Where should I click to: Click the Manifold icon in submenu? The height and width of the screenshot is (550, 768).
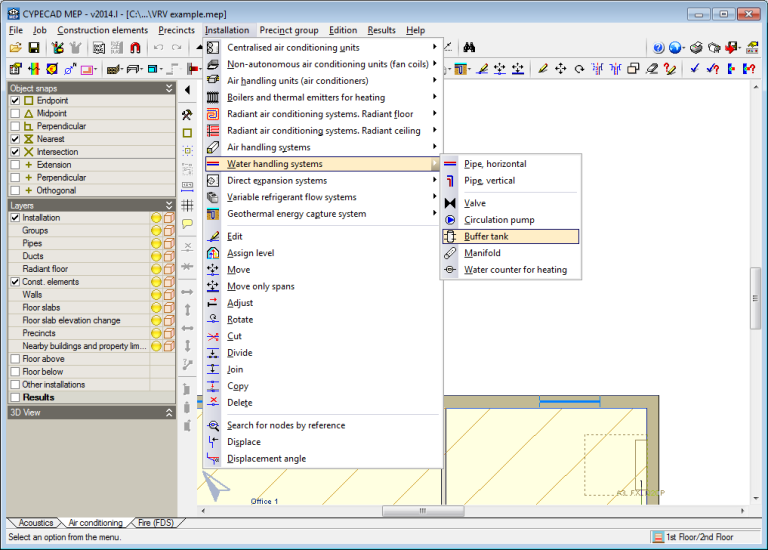[x=450, y=253]
